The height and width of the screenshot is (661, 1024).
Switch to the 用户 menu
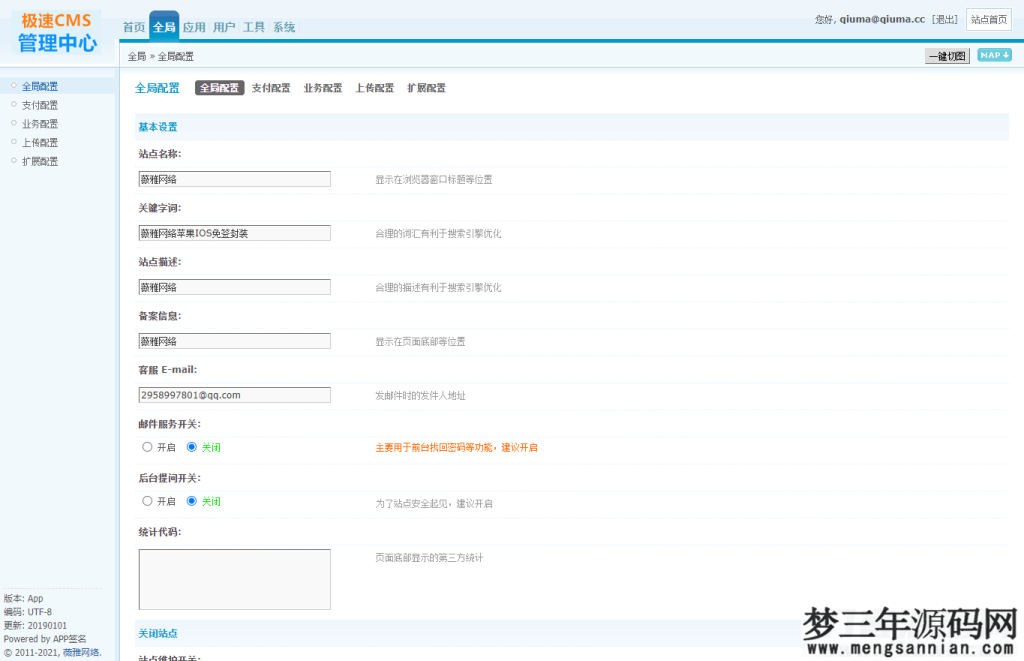[x=224, y=26]
